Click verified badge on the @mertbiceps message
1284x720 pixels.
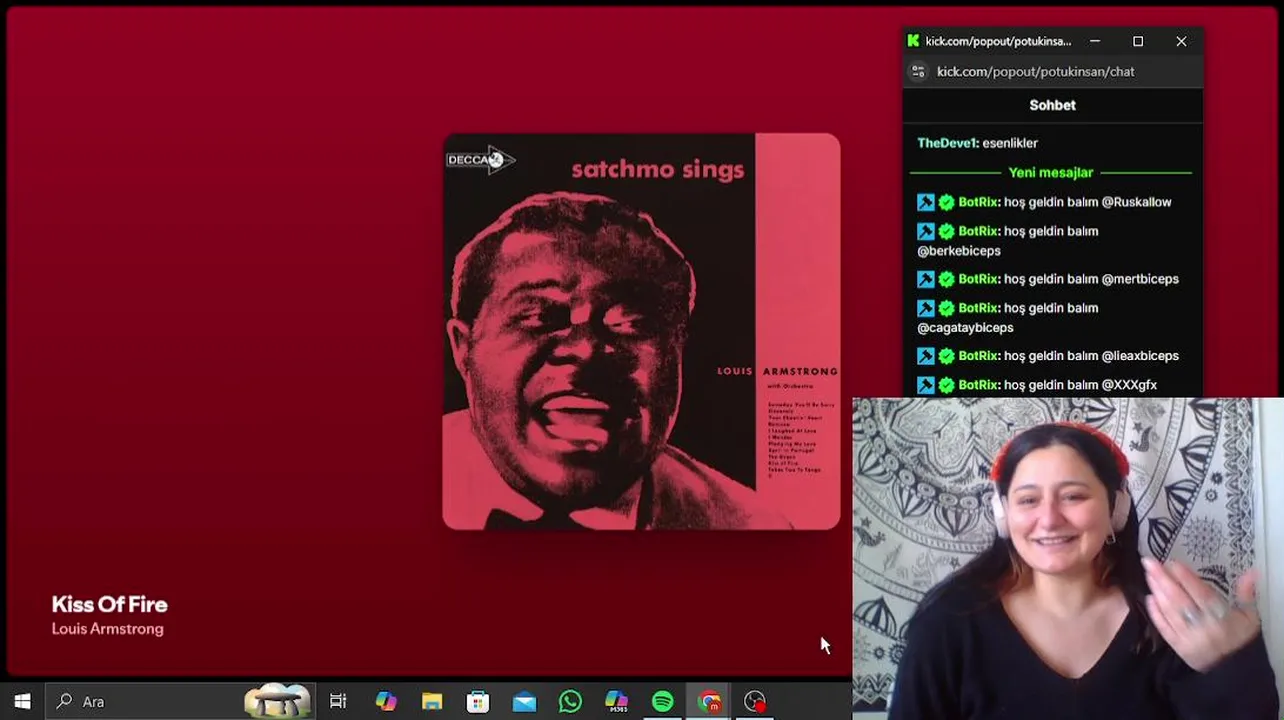pos(946,279)
